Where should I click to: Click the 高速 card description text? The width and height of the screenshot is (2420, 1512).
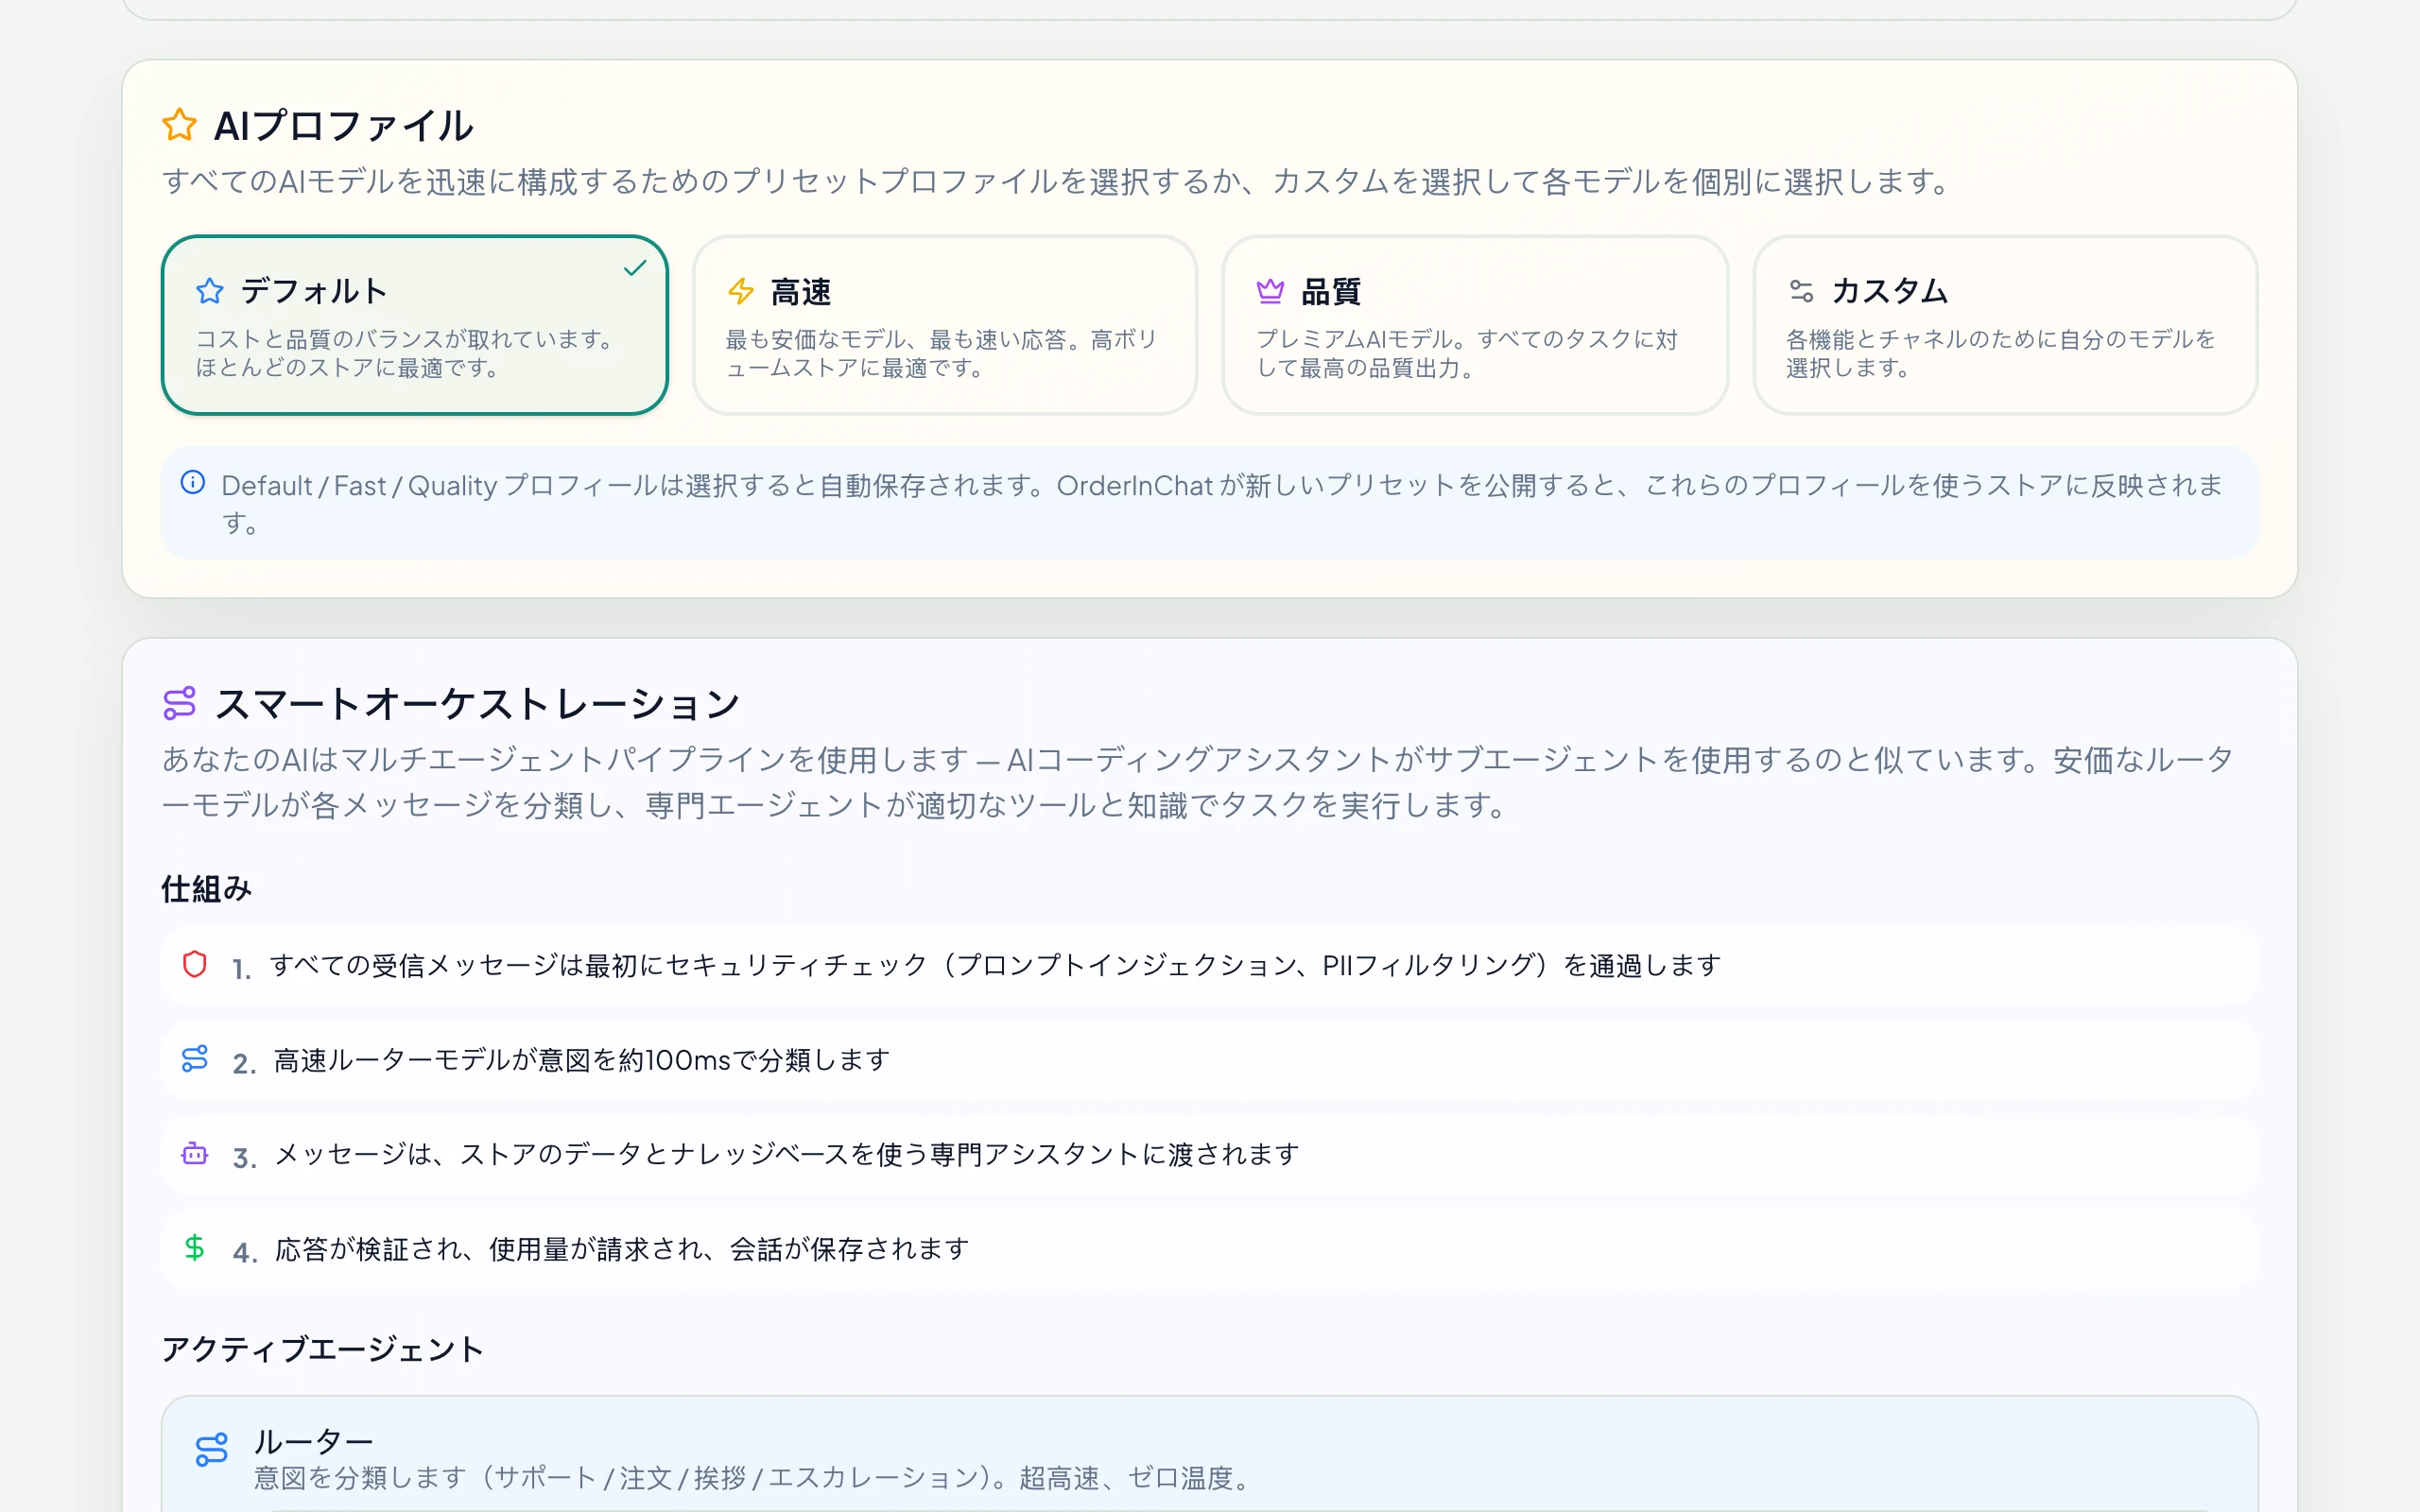pyautogui.click(x=942, y=353)
